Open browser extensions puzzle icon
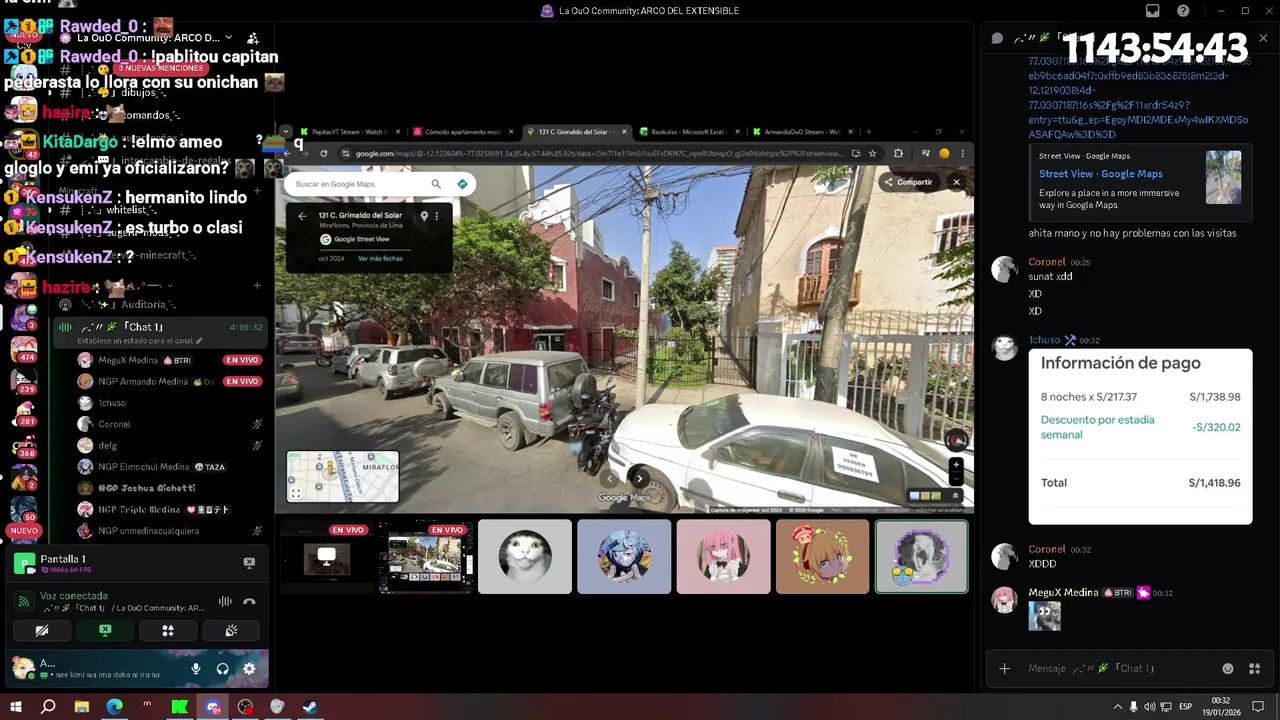The height and width of the screenshot is (720, 1280). pyautogui.click(x=897, y=153)
